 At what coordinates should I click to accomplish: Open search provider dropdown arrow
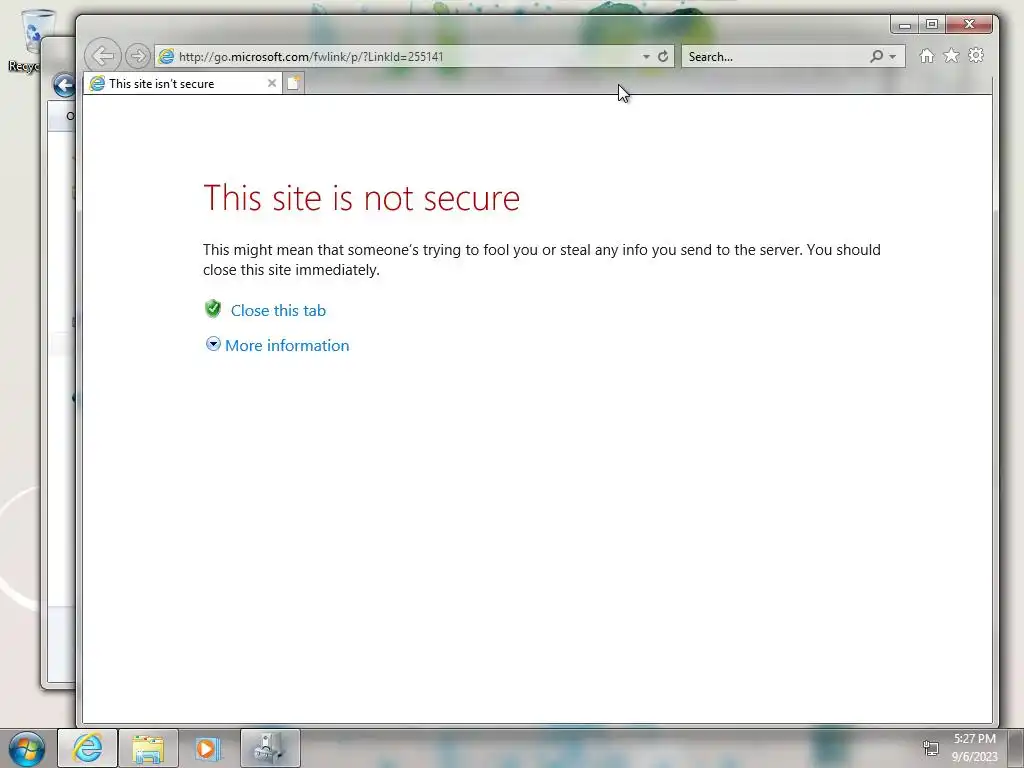893,57
